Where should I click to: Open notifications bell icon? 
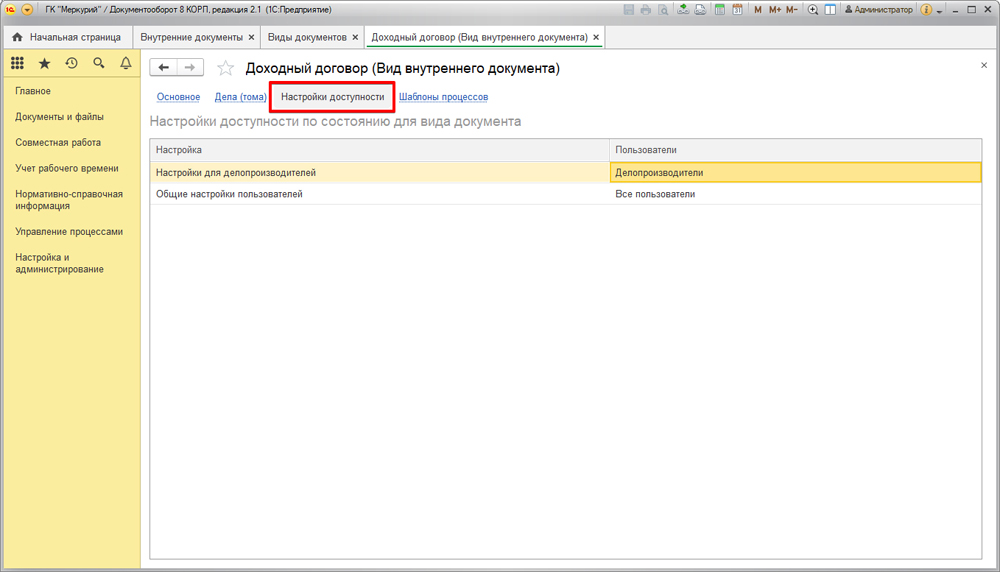coord(126,63)
